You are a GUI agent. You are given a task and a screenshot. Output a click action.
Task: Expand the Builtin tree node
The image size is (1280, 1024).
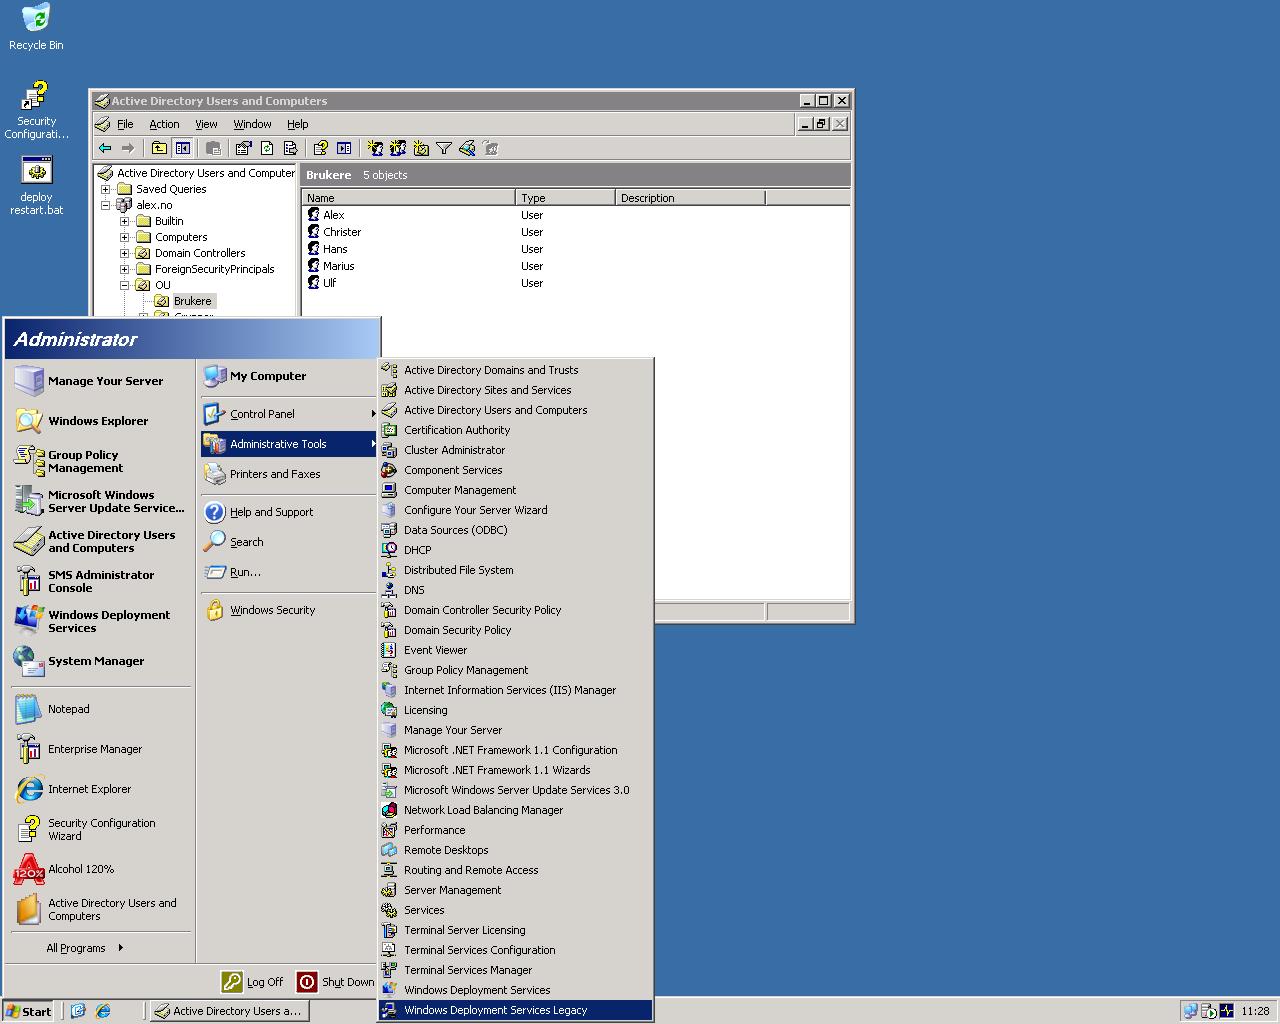click(x=124, y=221)
